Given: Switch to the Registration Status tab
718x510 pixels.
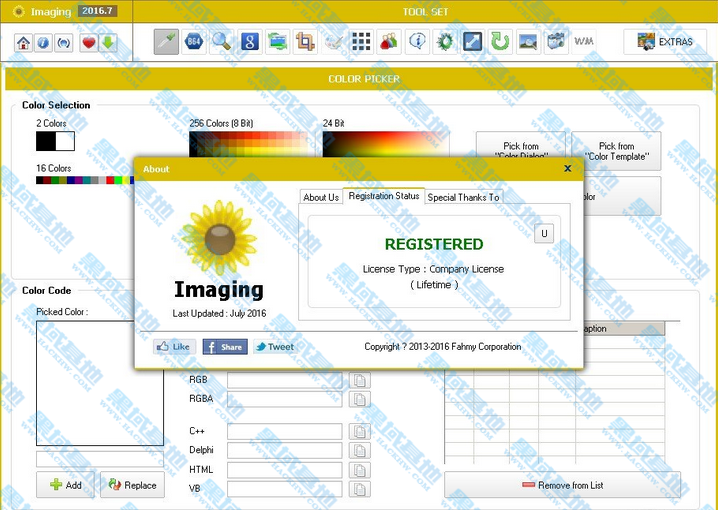Looking at the screenshot, I should tap(384, 196).
